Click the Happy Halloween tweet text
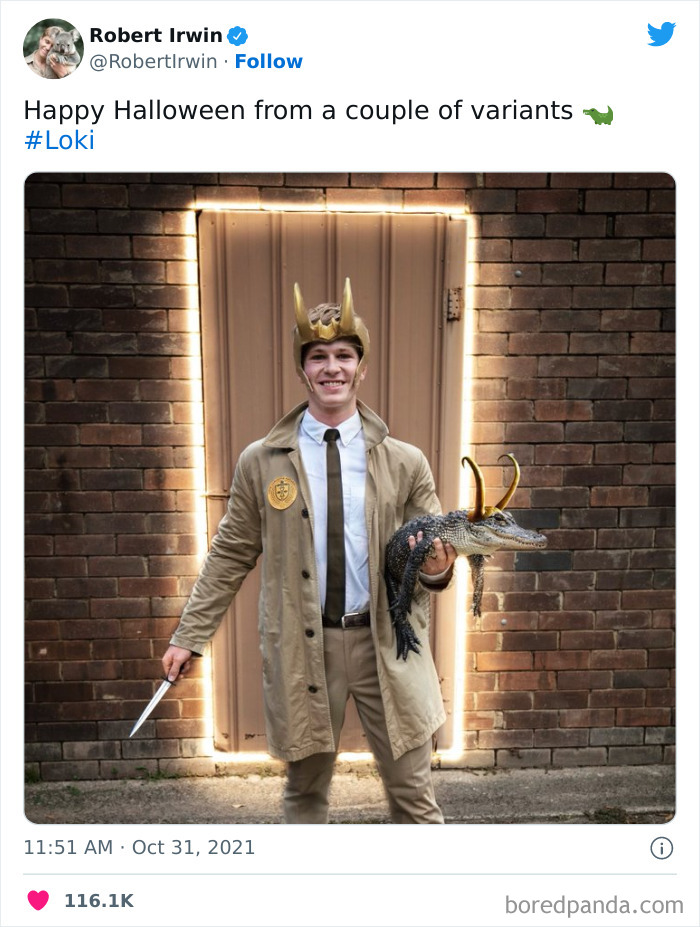Screen dimensions: 700x927 click(x=298, y=110)
